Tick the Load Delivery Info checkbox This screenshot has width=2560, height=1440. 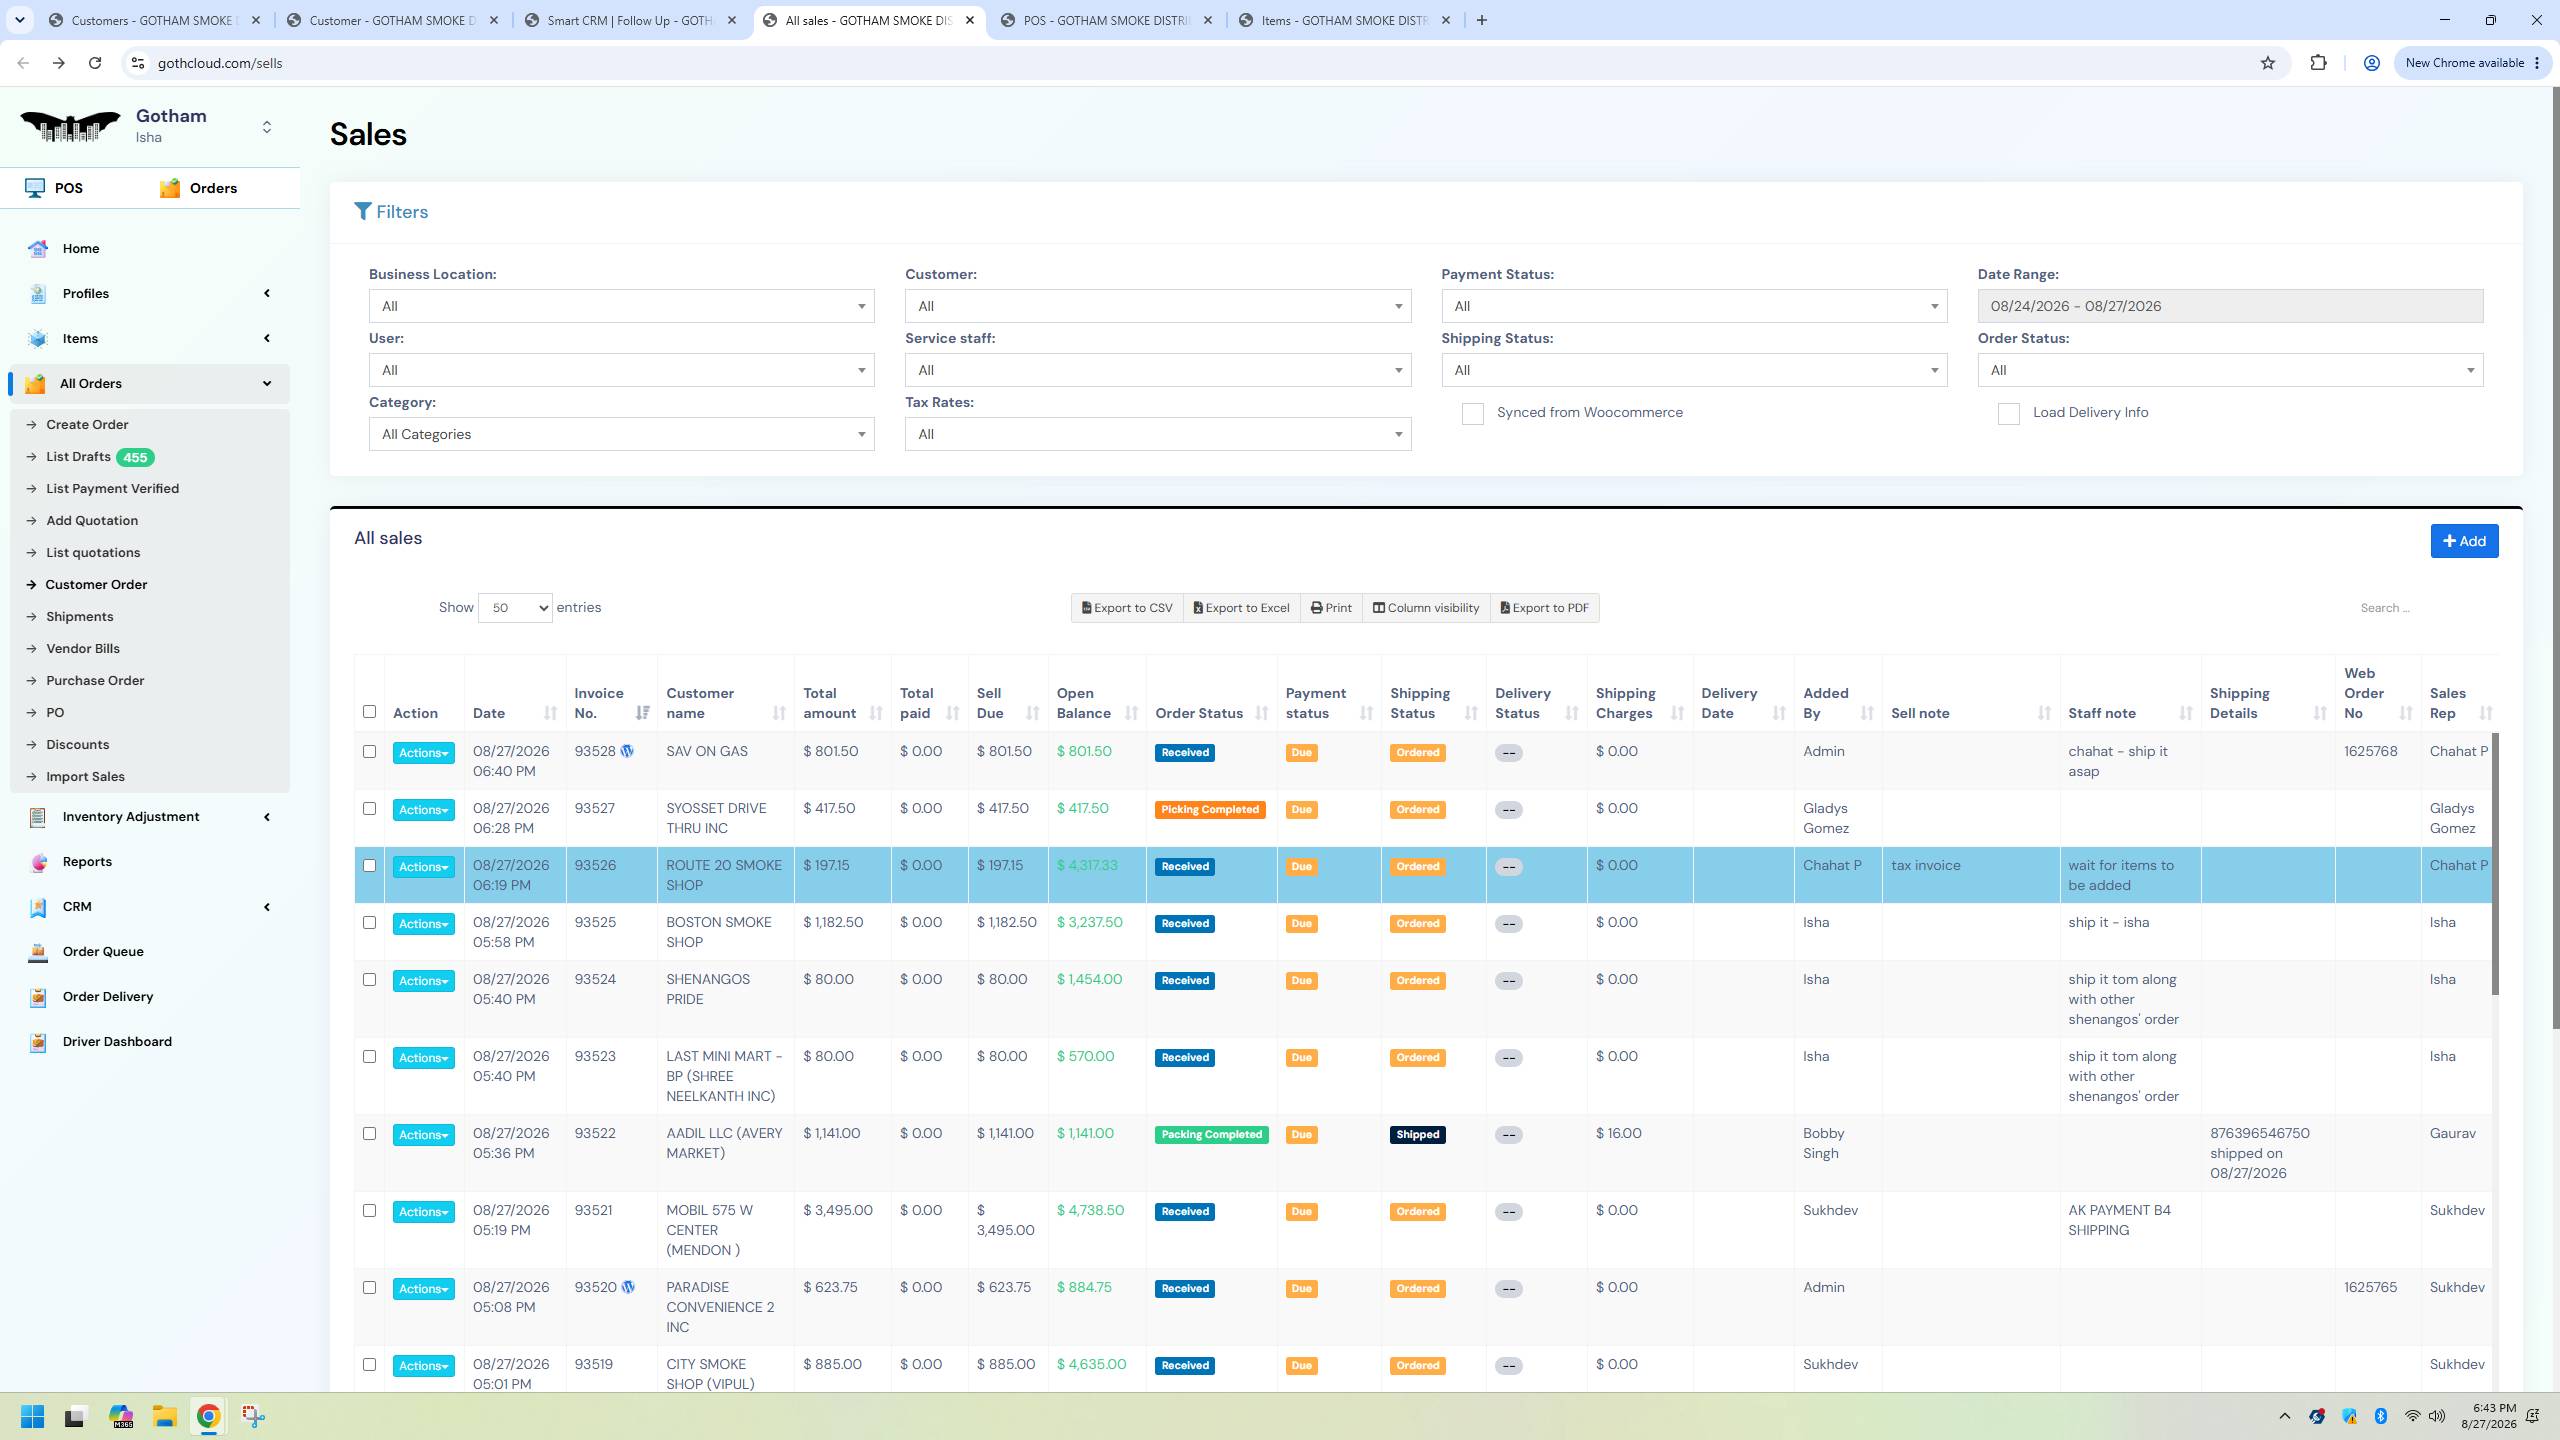tap(2008, 414)
